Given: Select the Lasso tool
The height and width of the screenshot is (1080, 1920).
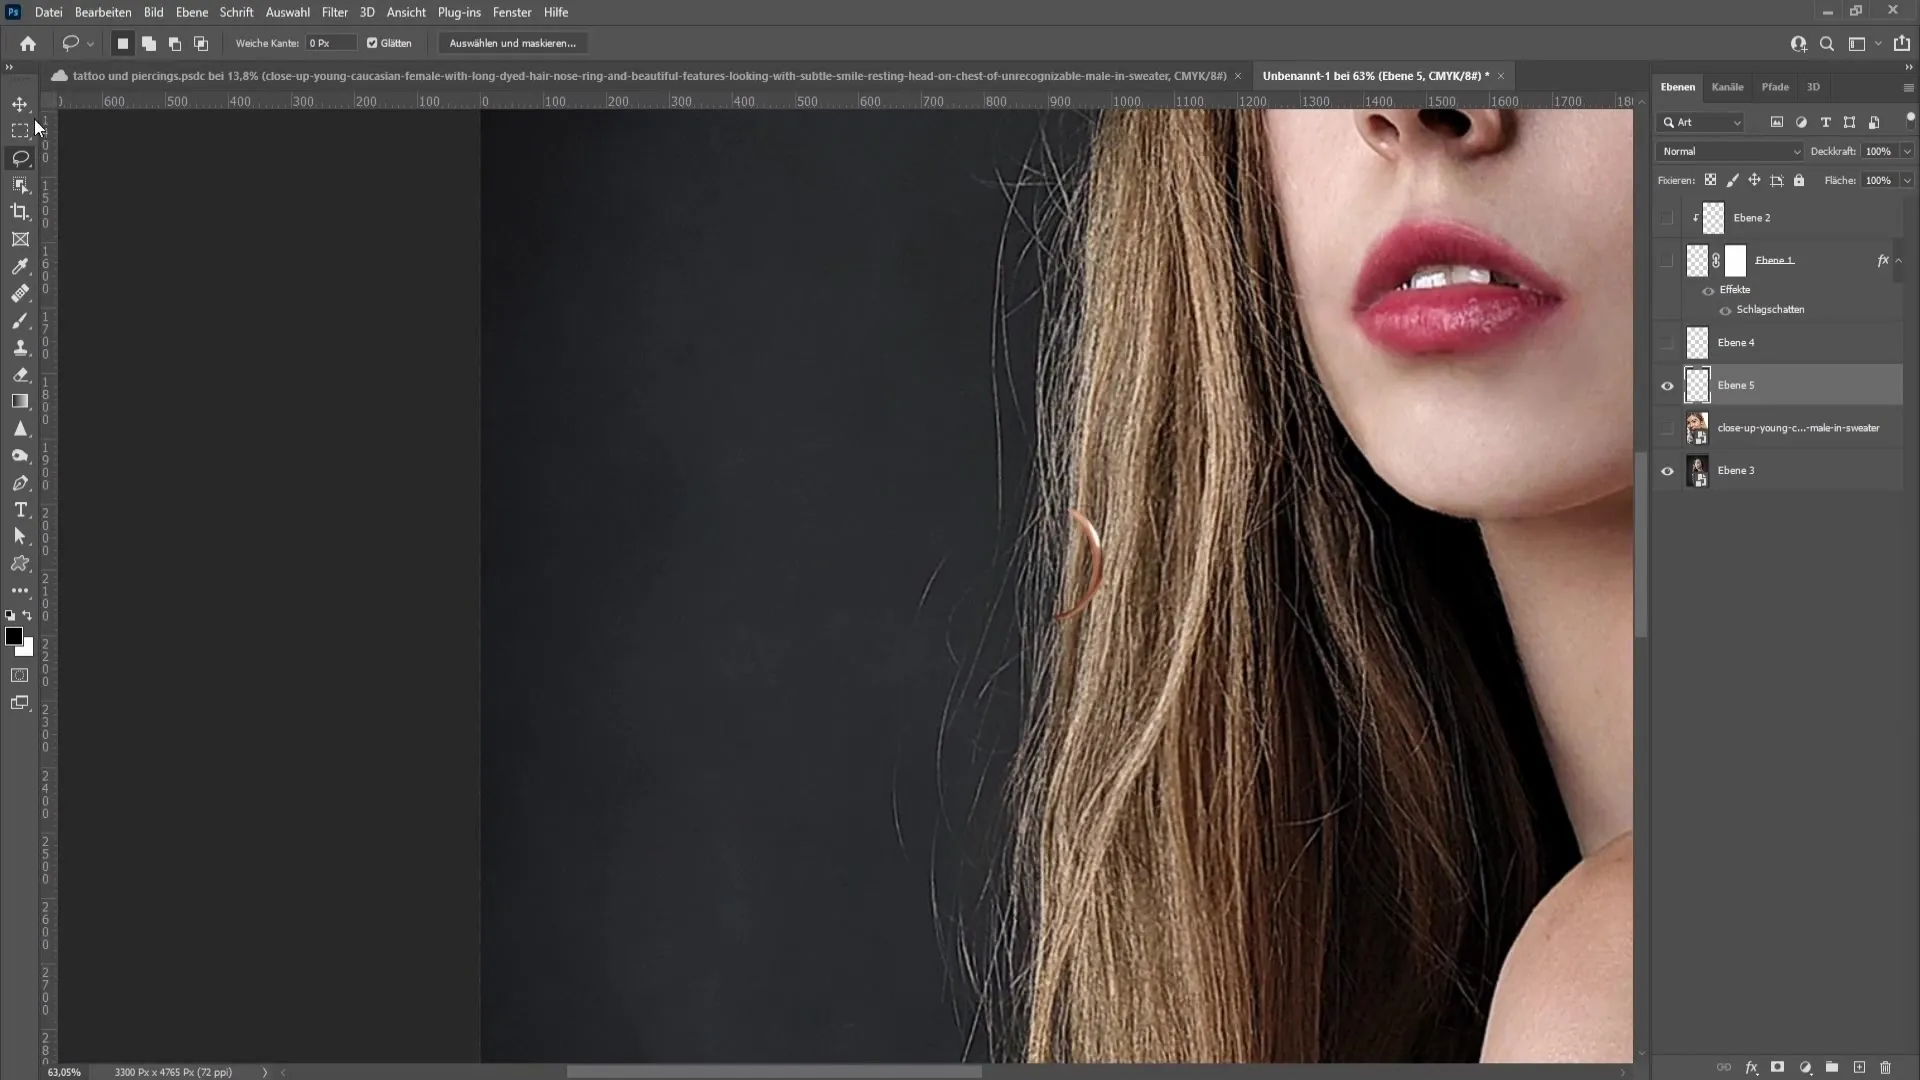Looking at the screenshot, I should click(x=20, y=157).
